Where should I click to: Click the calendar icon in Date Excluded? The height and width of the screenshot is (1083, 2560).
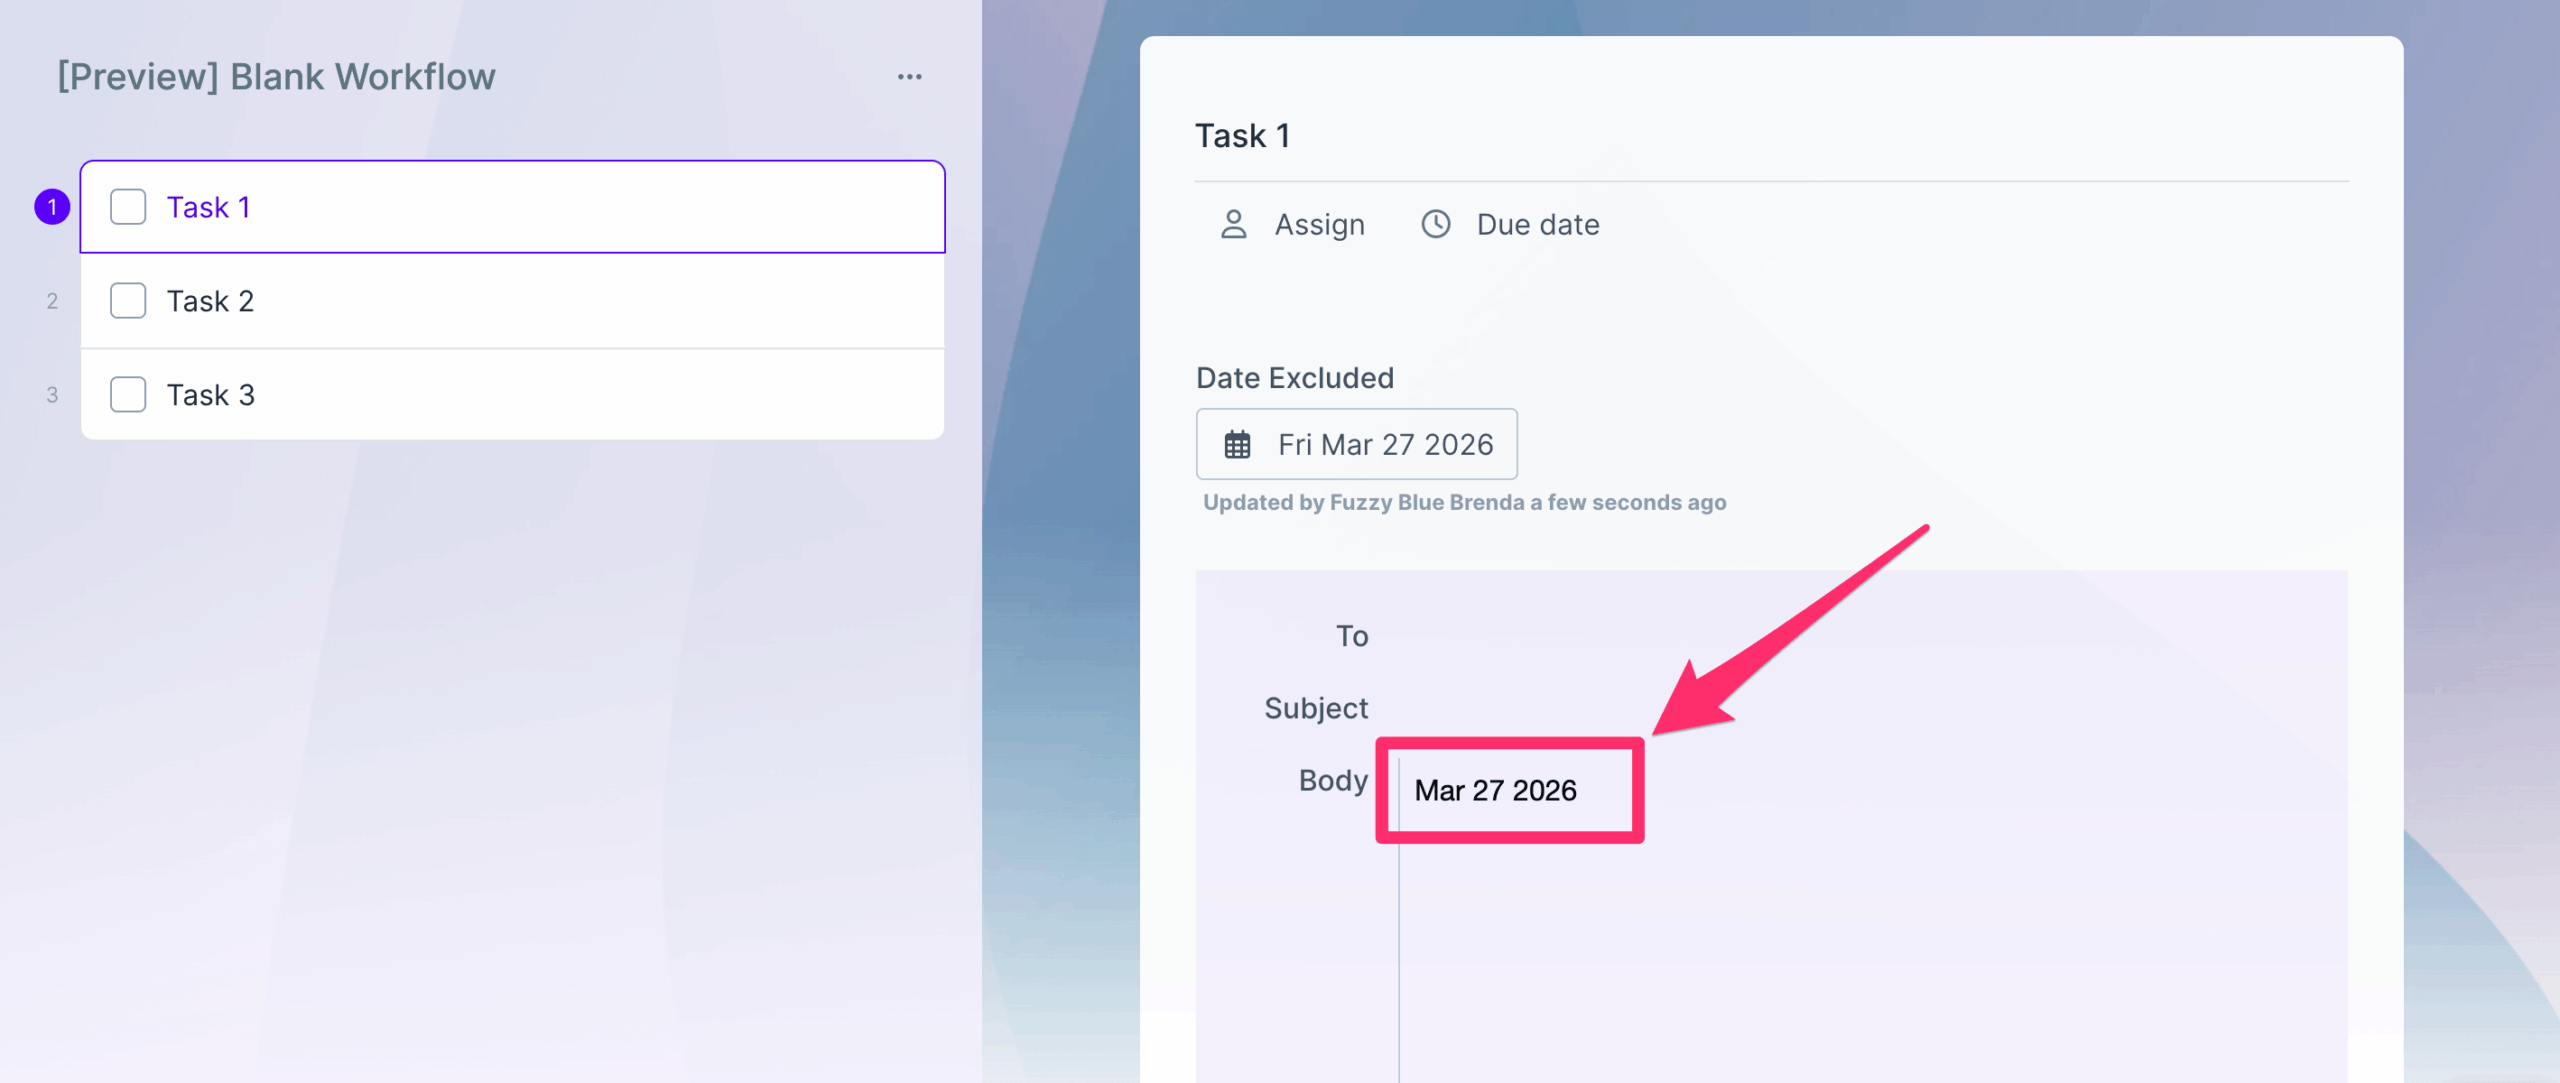tap(1238, 445)
